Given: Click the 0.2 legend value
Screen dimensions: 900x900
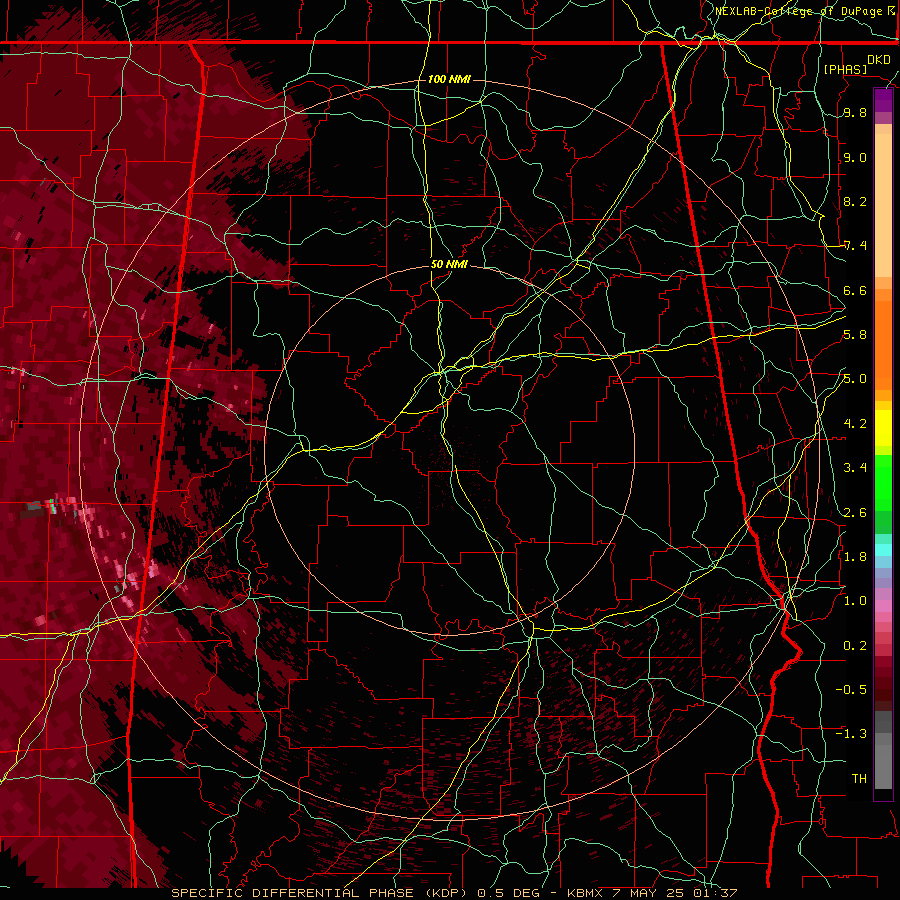Looking at the screenshot, I should (855, 645).
